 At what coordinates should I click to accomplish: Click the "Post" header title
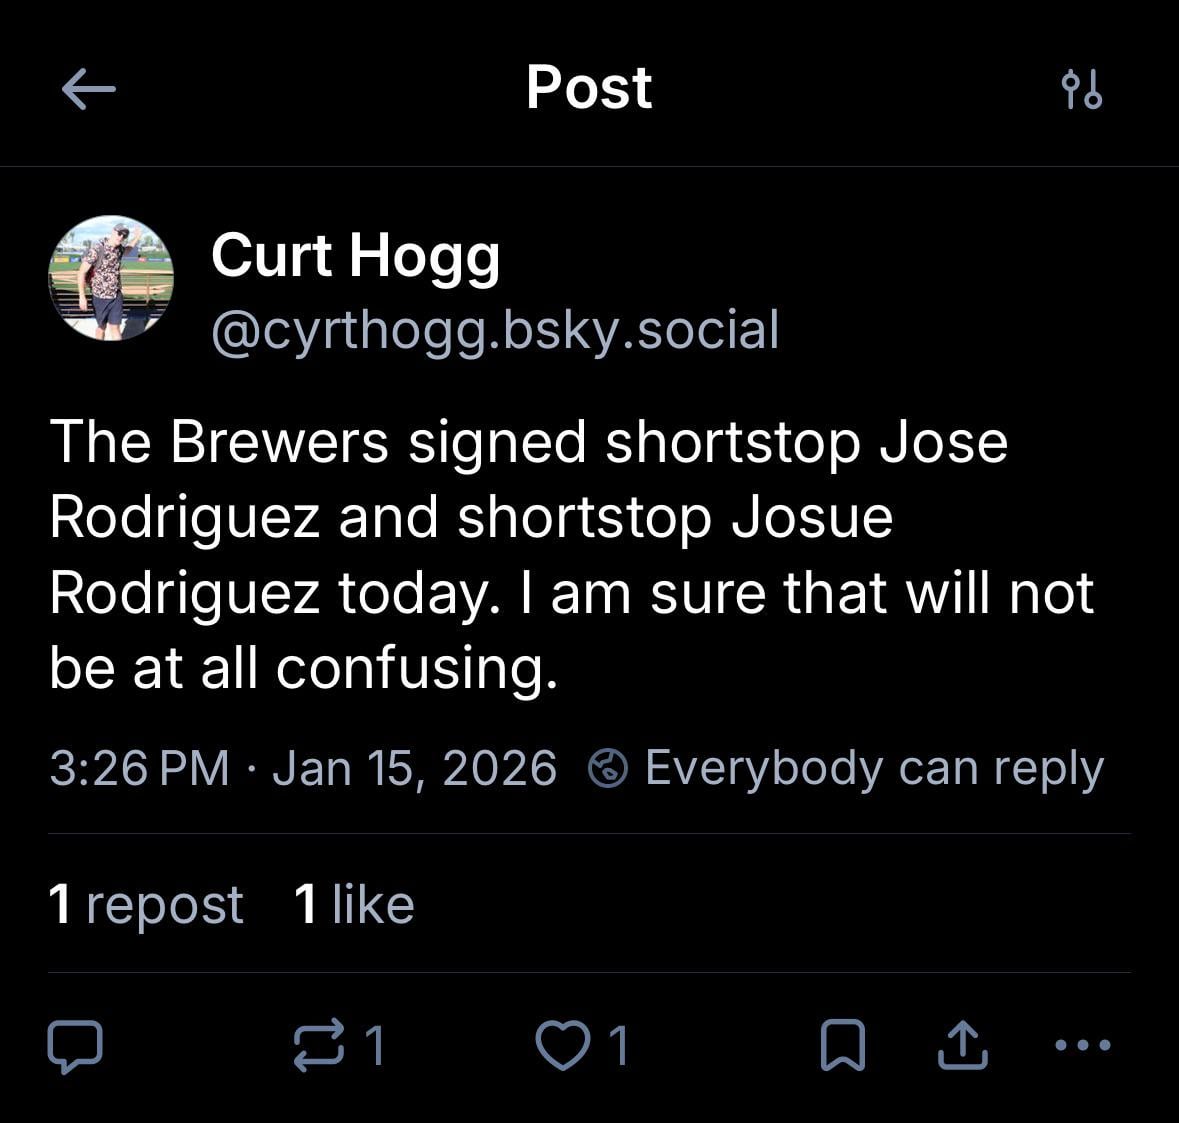pyautogui.click(x=589, y=87)
